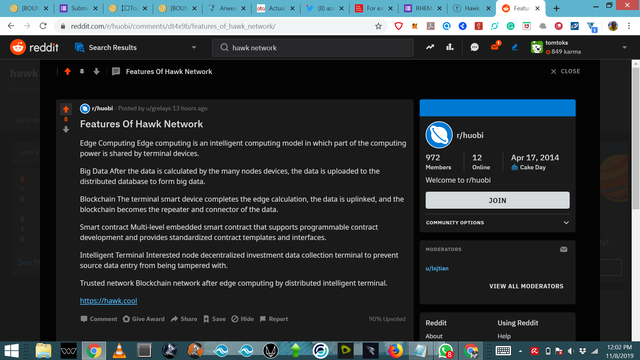Viewport: 640px width, 360px height.
Task: Report the post
Action: (274, 319)
